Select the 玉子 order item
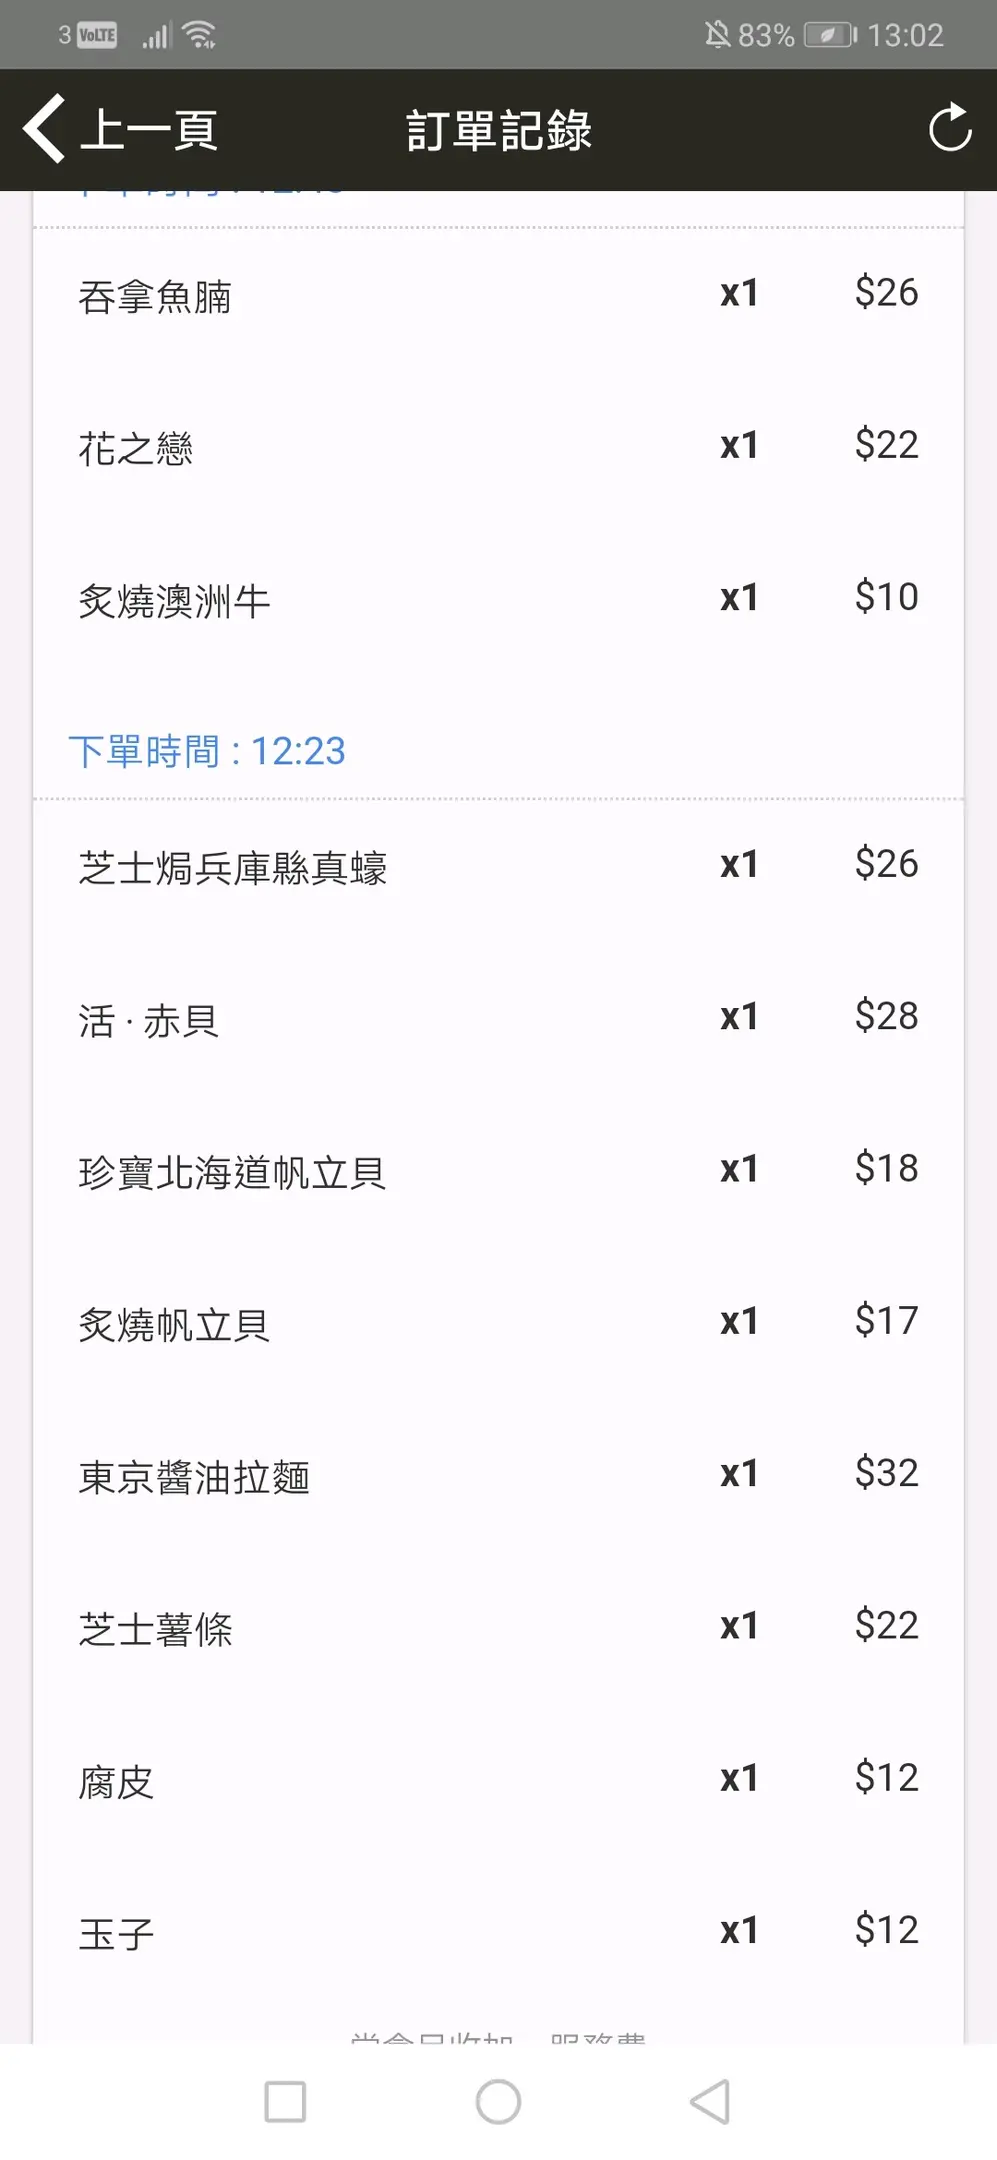Viewport: 997px width, 2160px height. pos(117,1934)
